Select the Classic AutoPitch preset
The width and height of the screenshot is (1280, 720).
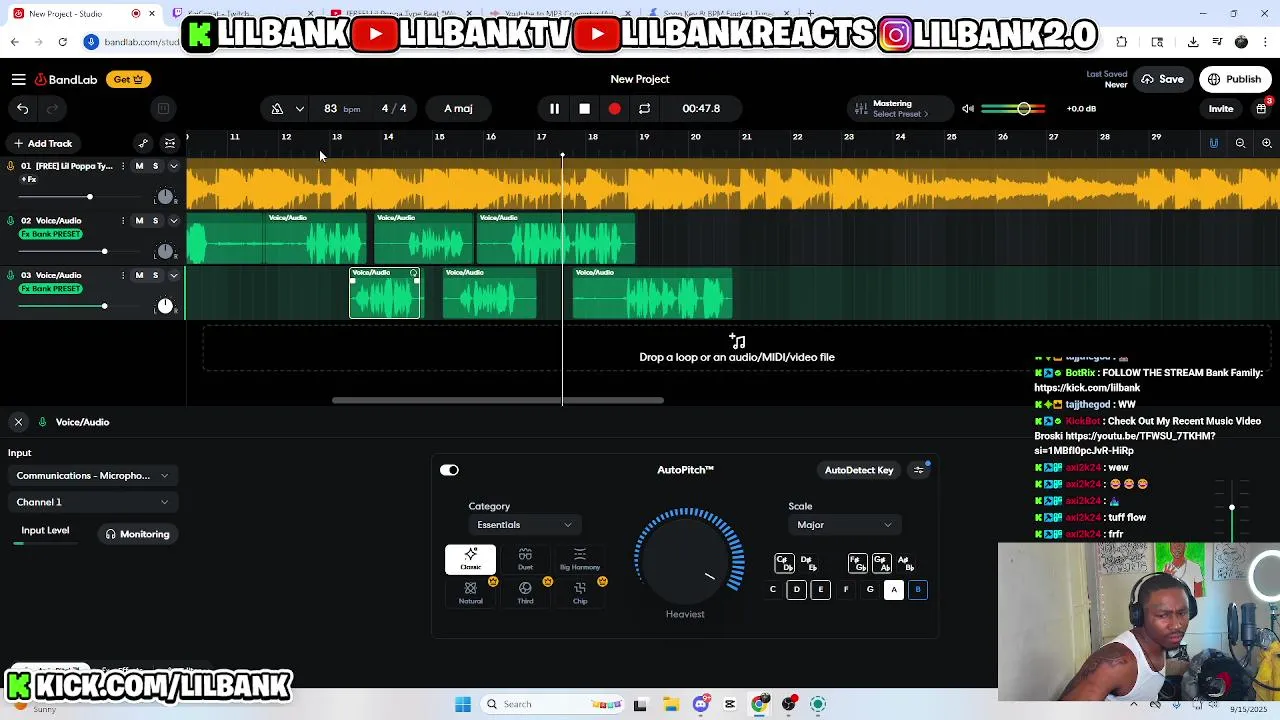tap(470, 560)
